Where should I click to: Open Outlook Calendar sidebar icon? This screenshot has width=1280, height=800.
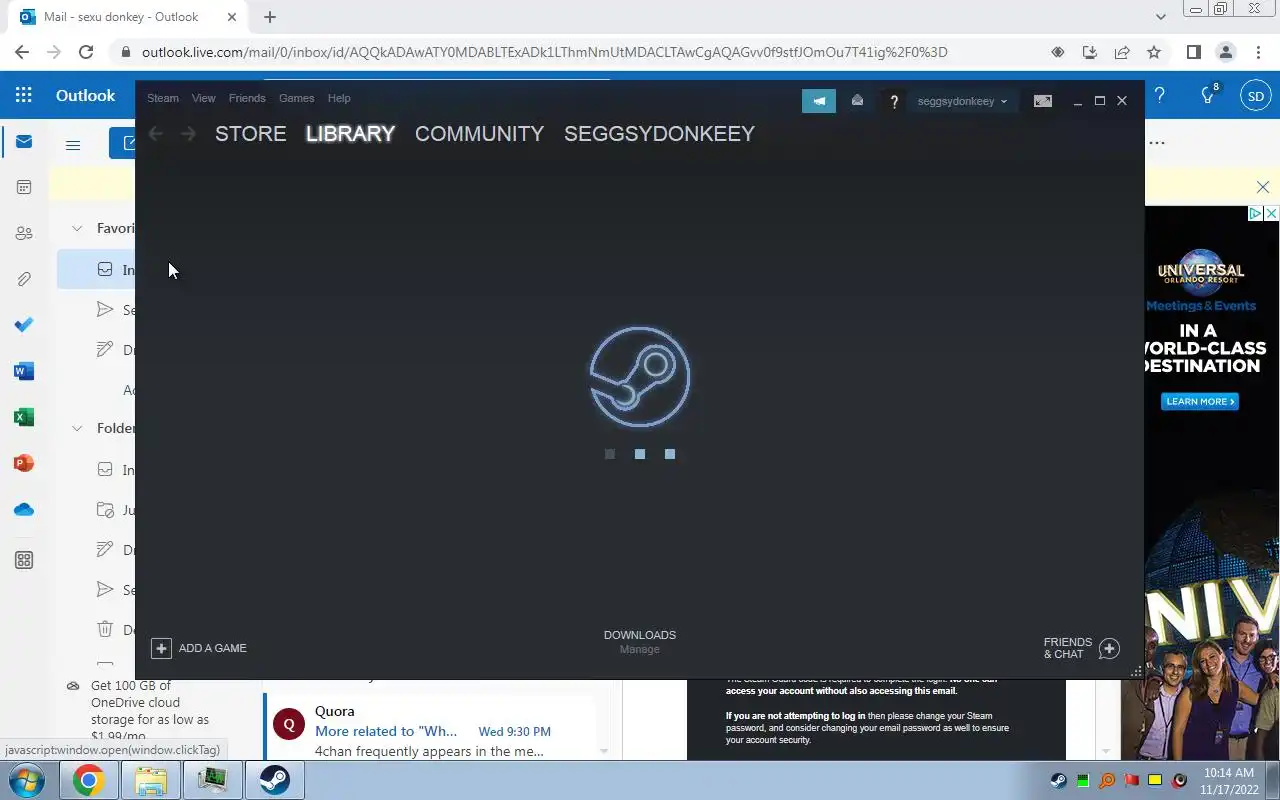click(x=24, y=187)
